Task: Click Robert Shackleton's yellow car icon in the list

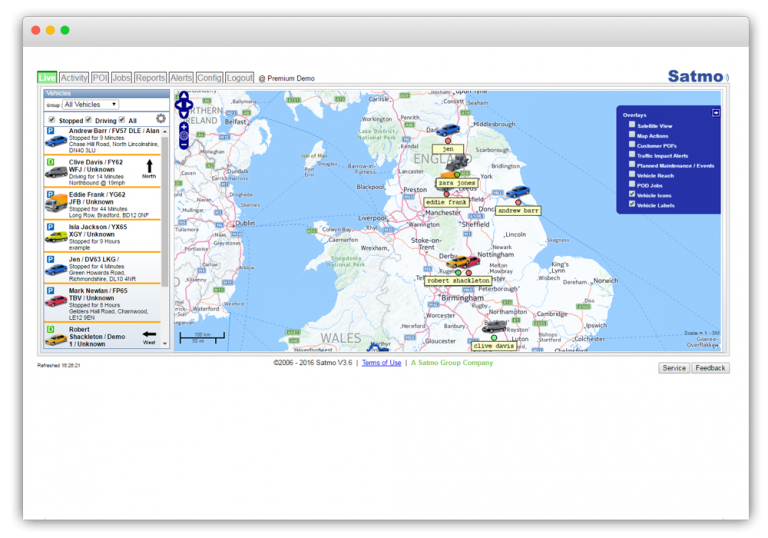Action: point(56,340)
